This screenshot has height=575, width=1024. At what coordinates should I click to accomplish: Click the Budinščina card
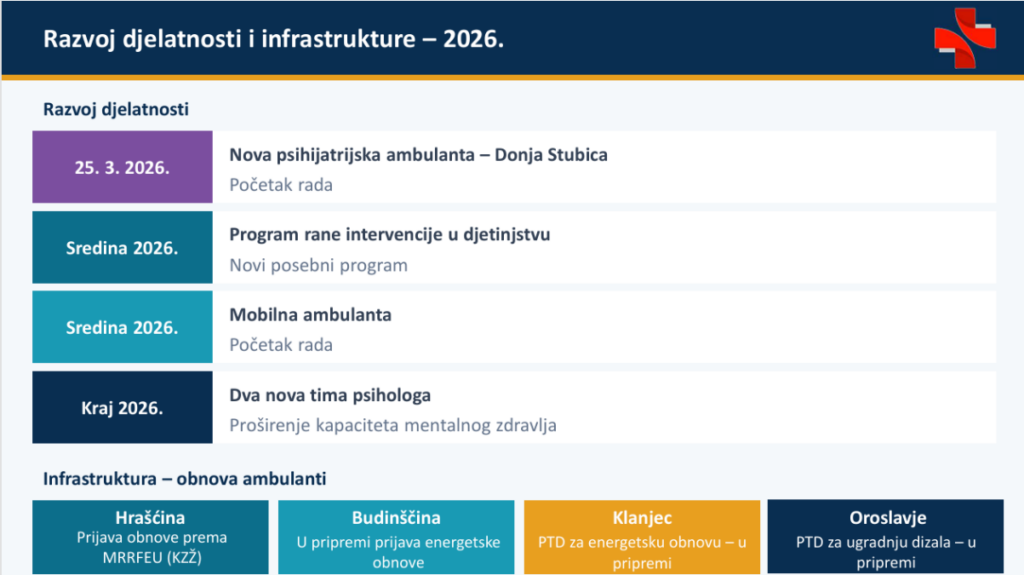396,538
